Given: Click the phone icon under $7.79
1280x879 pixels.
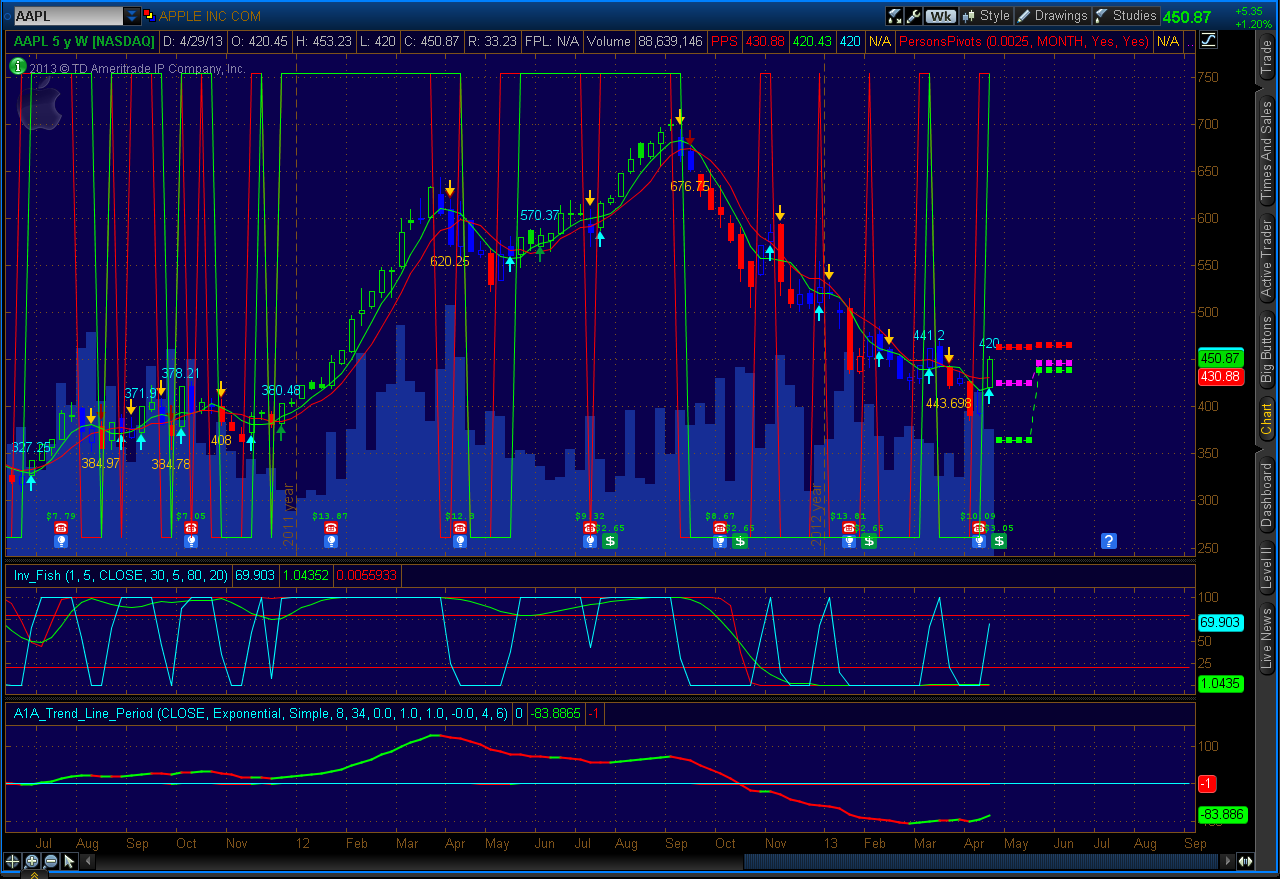Looking at the screenshot, I should coord(60,528).
